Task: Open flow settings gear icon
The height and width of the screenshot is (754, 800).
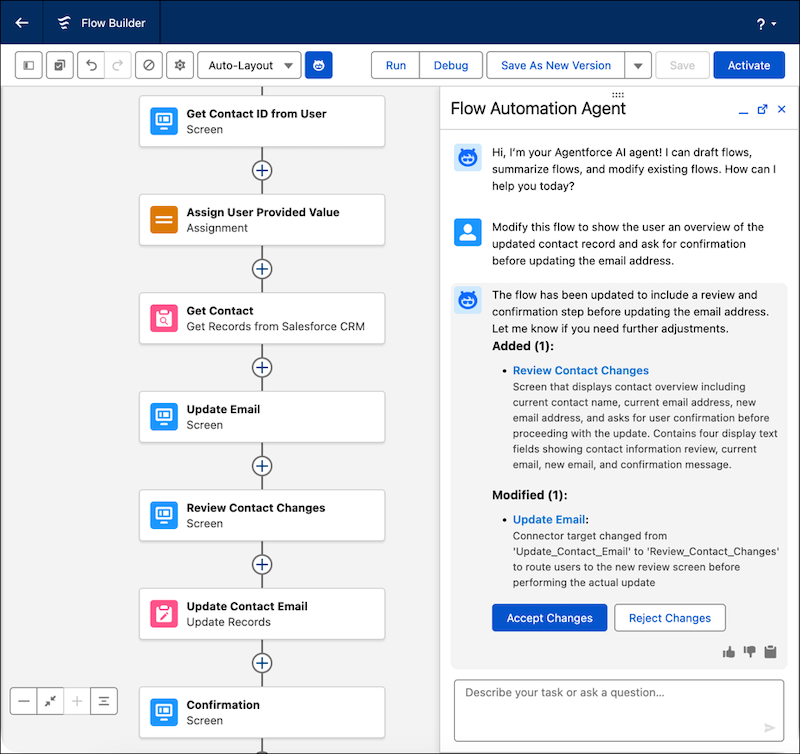Action: tap(180, 65)
